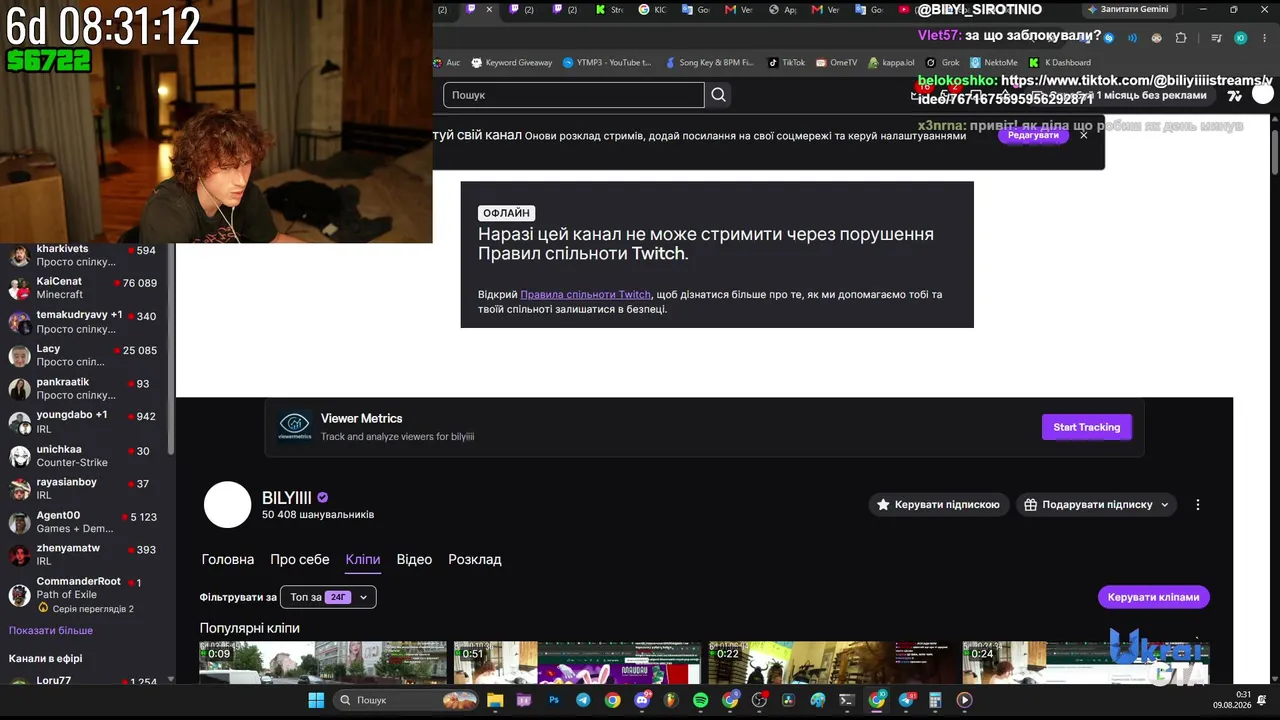Image resolution: width=1280 pixels, height=720 pixels.
Task: Open the Song Key & BPM Finder bookmark
Action: tap(709, 62)
